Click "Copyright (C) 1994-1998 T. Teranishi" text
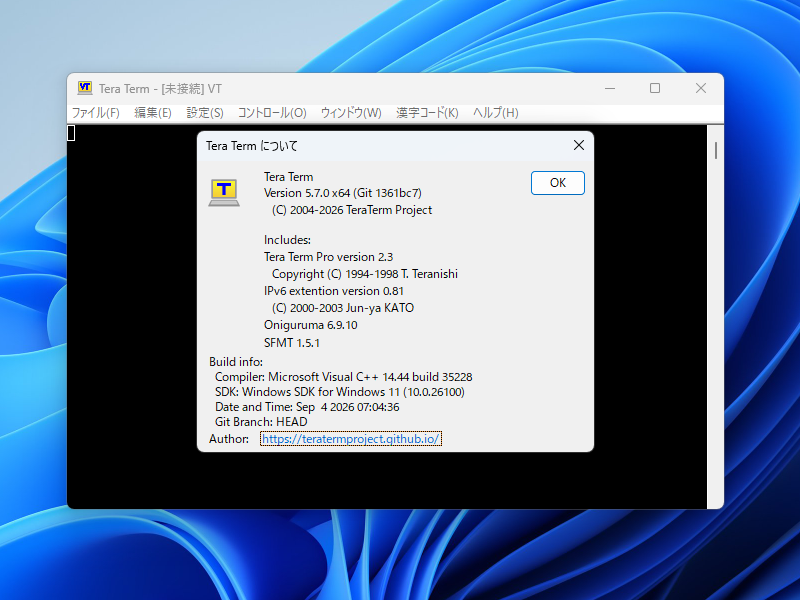 tap(365, 274)
